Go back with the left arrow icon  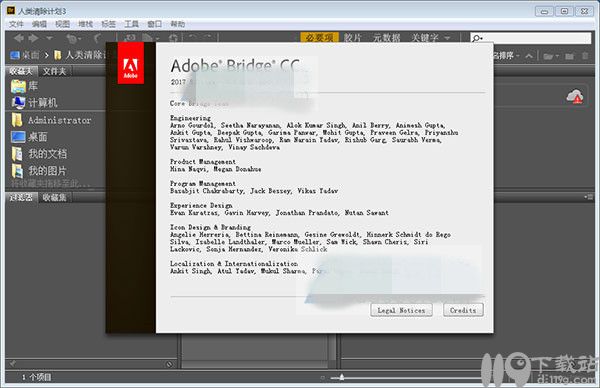pyautogui.click(x=18, y=38)
